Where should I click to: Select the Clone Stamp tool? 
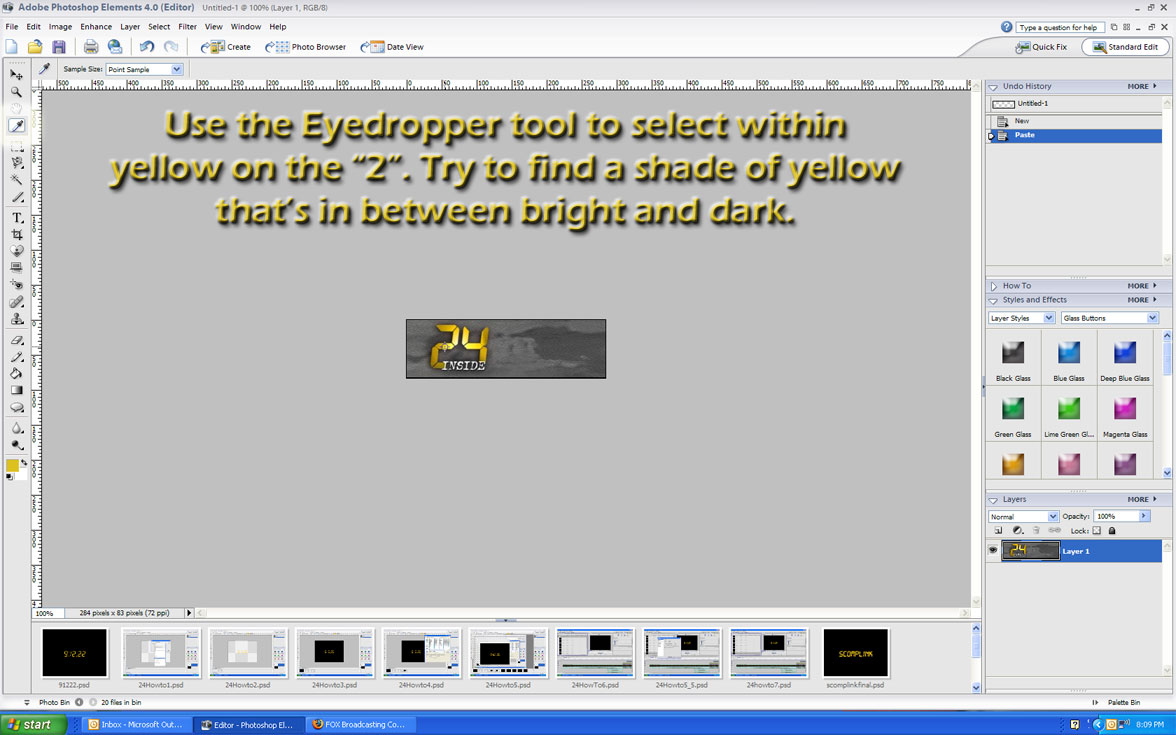(x=16, y=319)
